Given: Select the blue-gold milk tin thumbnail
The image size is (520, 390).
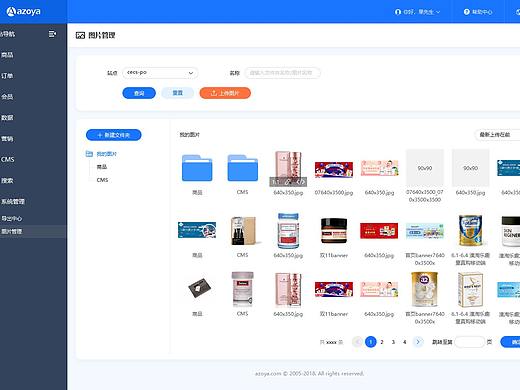Looking at the screenshot, I should 470,231.
